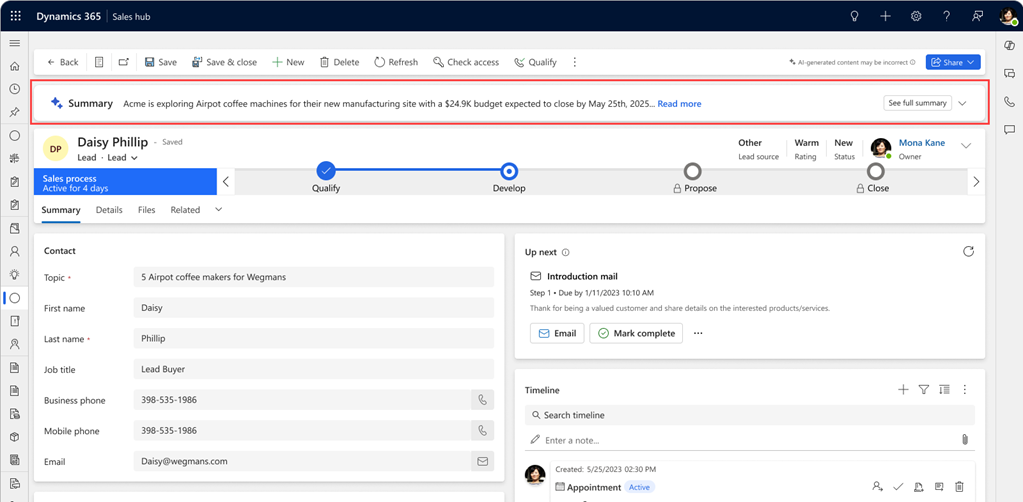Open the Share dropdown button

click(x=952, y=62)
